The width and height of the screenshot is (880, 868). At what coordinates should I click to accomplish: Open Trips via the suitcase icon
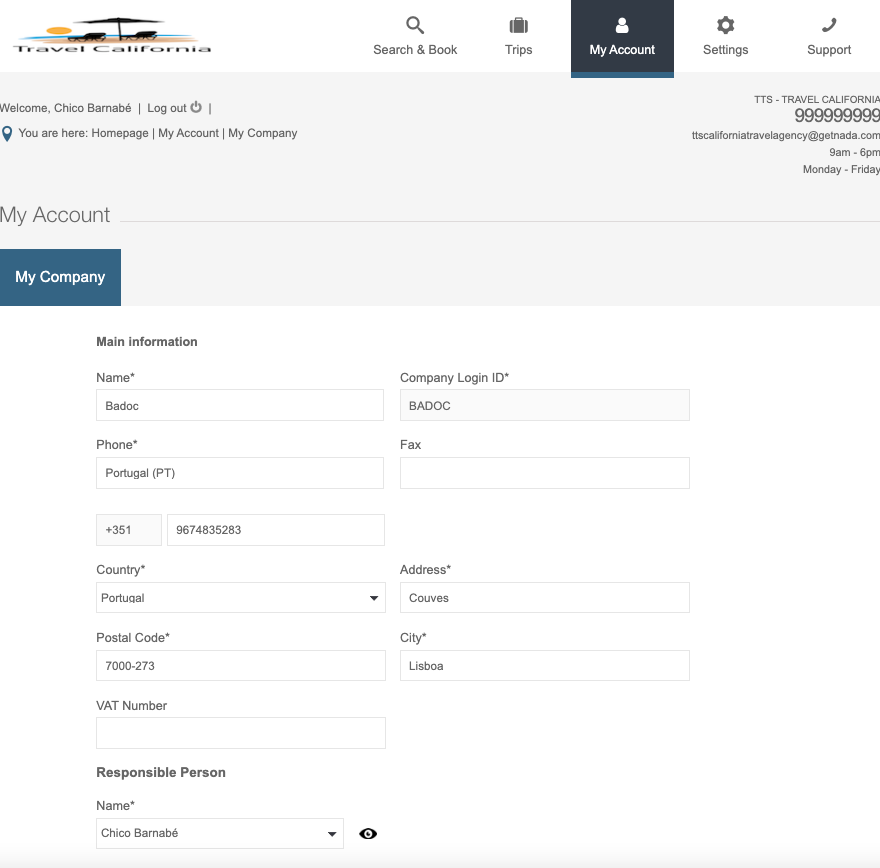(x=518, y=26)
